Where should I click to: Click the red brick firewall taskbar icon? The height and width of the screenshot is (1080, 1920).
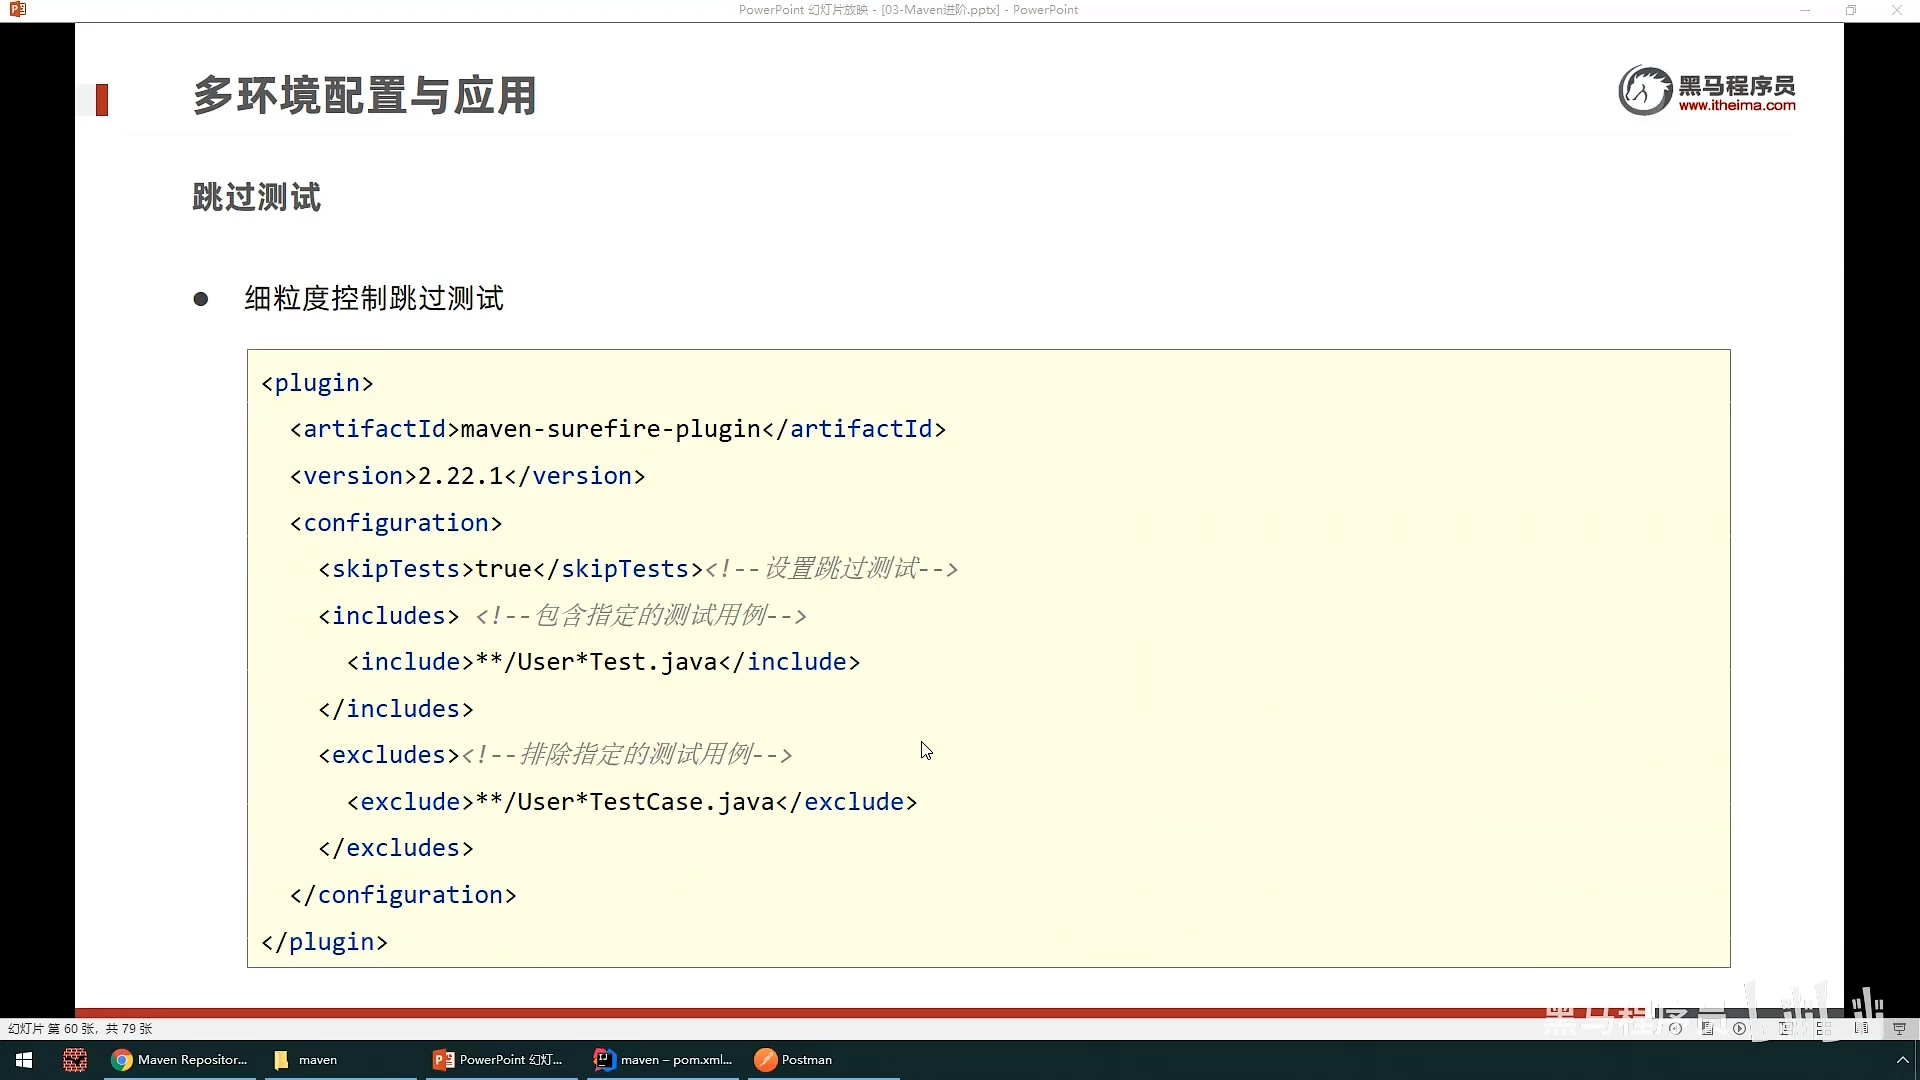(x=74, y=1060)
